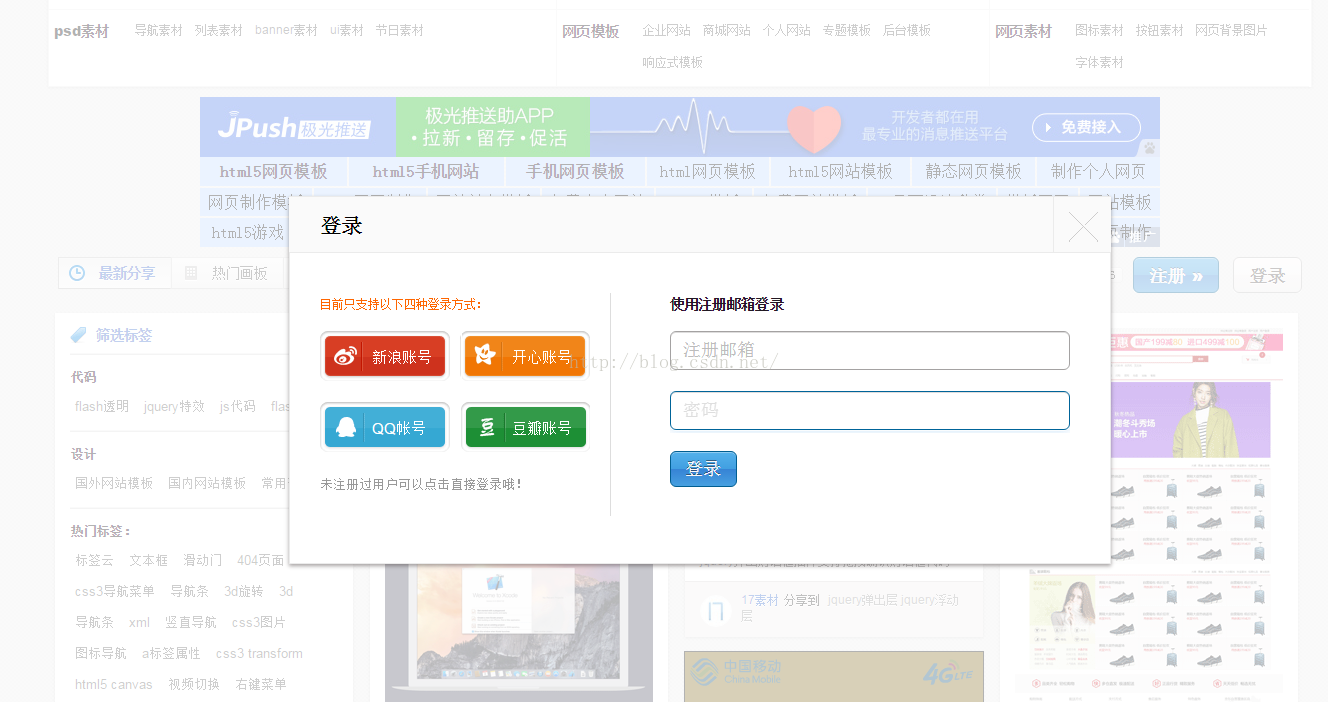Filter by the js代码 tag

(237, 406)
